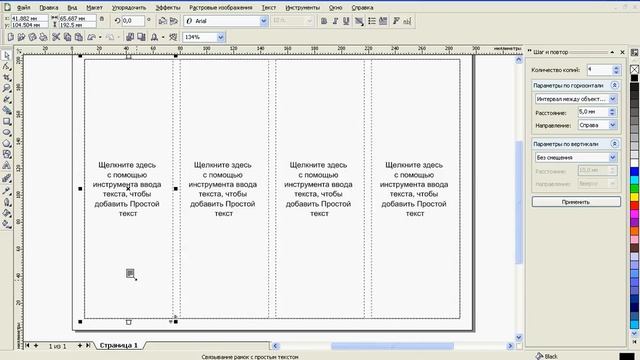Close the 'Шаг и повтор' docker
Screen dimensions: 640x360
[622, 52]
